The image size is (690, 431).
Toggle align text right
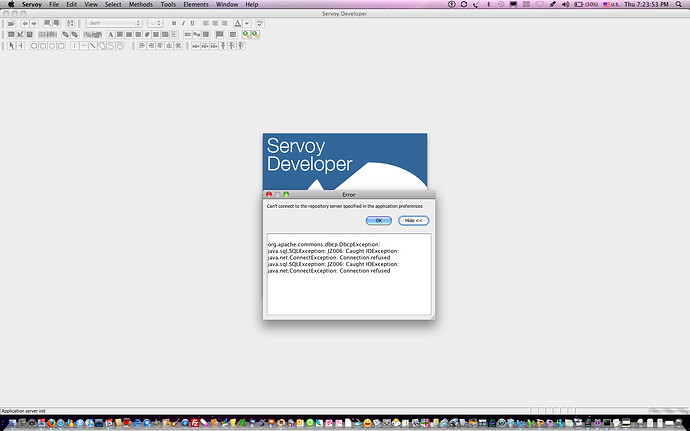224,23
